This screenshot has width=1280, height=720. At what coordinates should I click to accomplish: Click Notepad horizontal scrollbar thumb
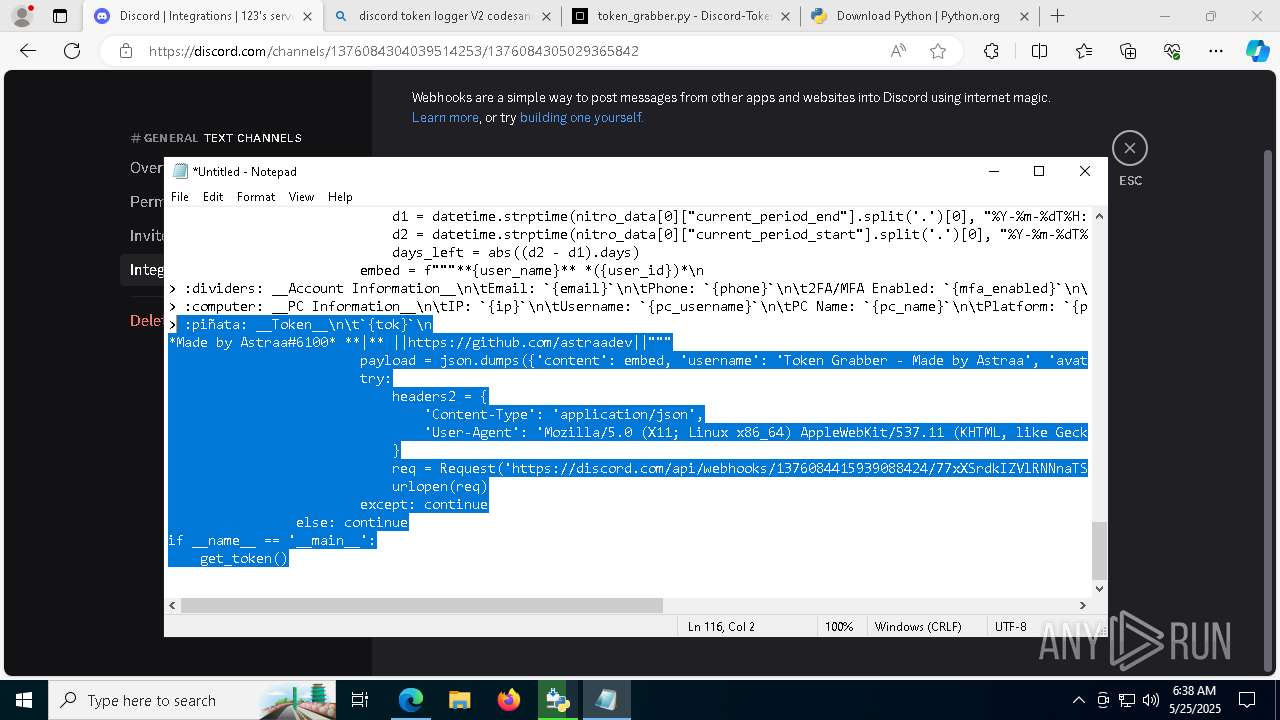[421, 605]
